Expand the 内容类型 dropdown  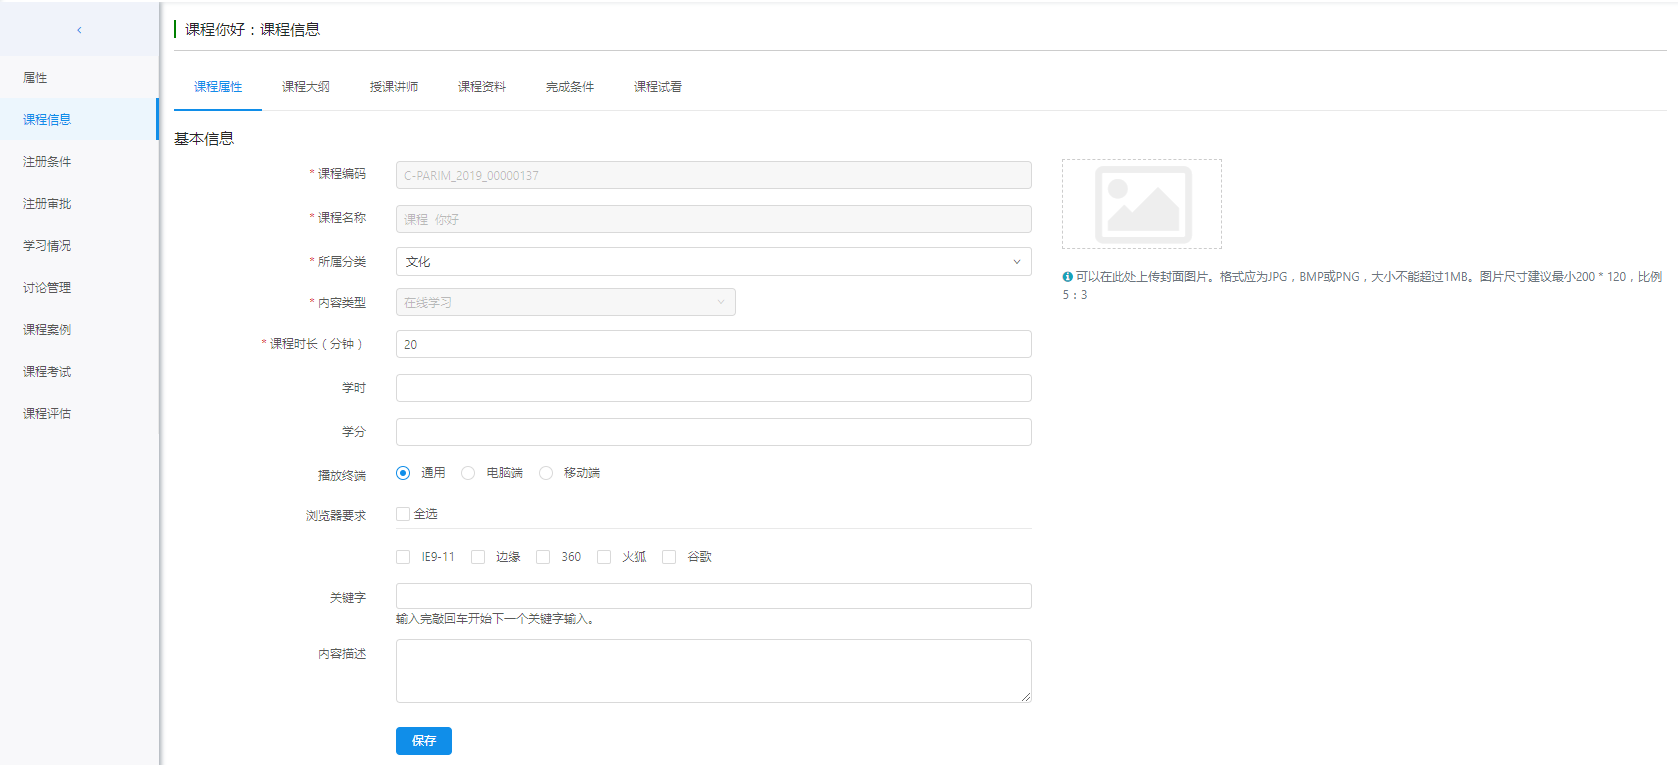coord(565,302)
